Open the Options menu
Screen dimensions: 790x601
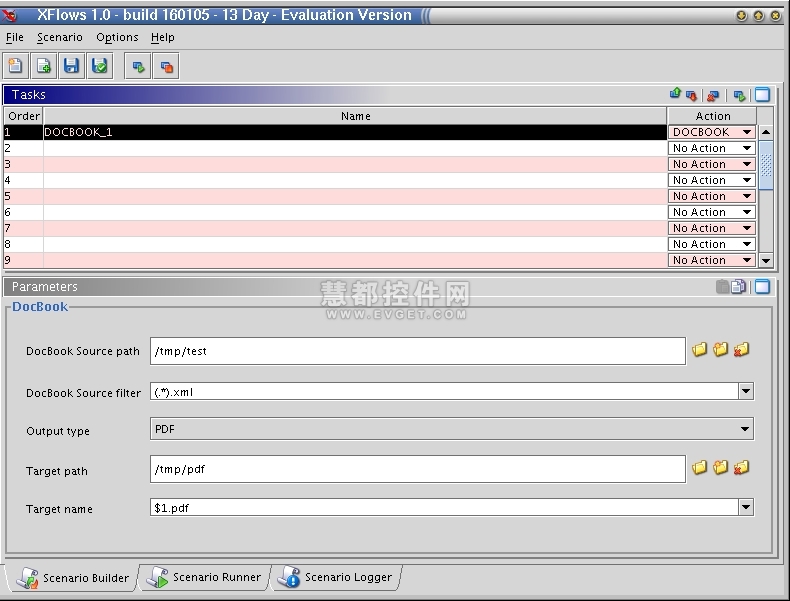click(117, 37)
